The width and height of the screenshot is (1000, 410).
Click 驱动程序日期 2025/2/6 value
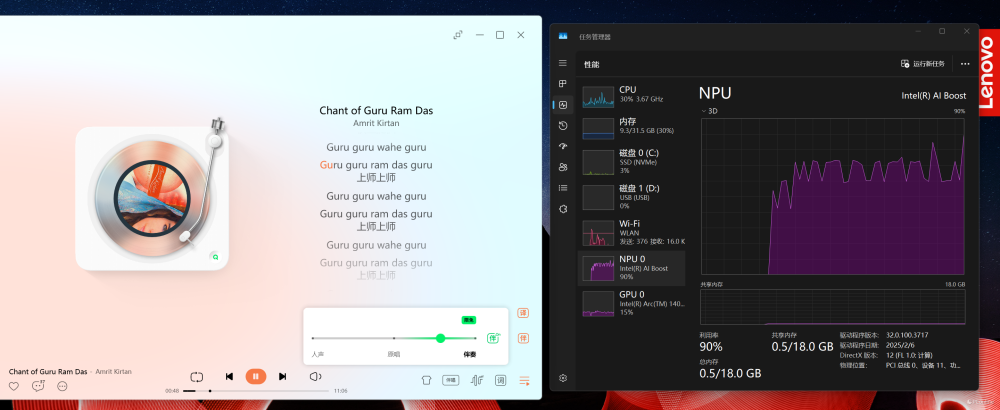pyautogui.click(x=899, y=345)
